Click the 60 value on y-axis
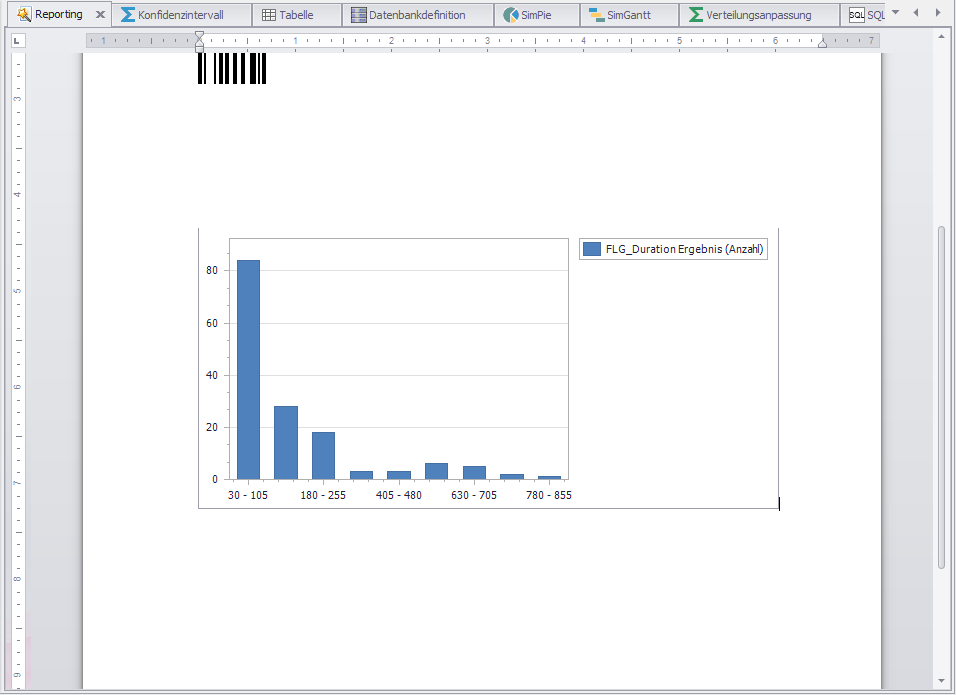The width and height of the screenshot is (956, 695). click(x=212, y=323)
